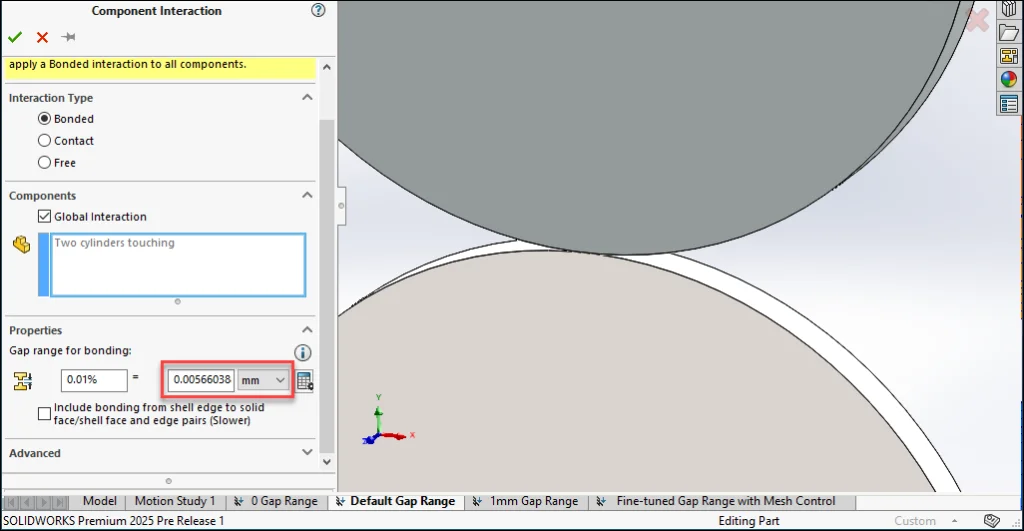Collapse the Interaction Type section
1024x531 pixels.
307,97
